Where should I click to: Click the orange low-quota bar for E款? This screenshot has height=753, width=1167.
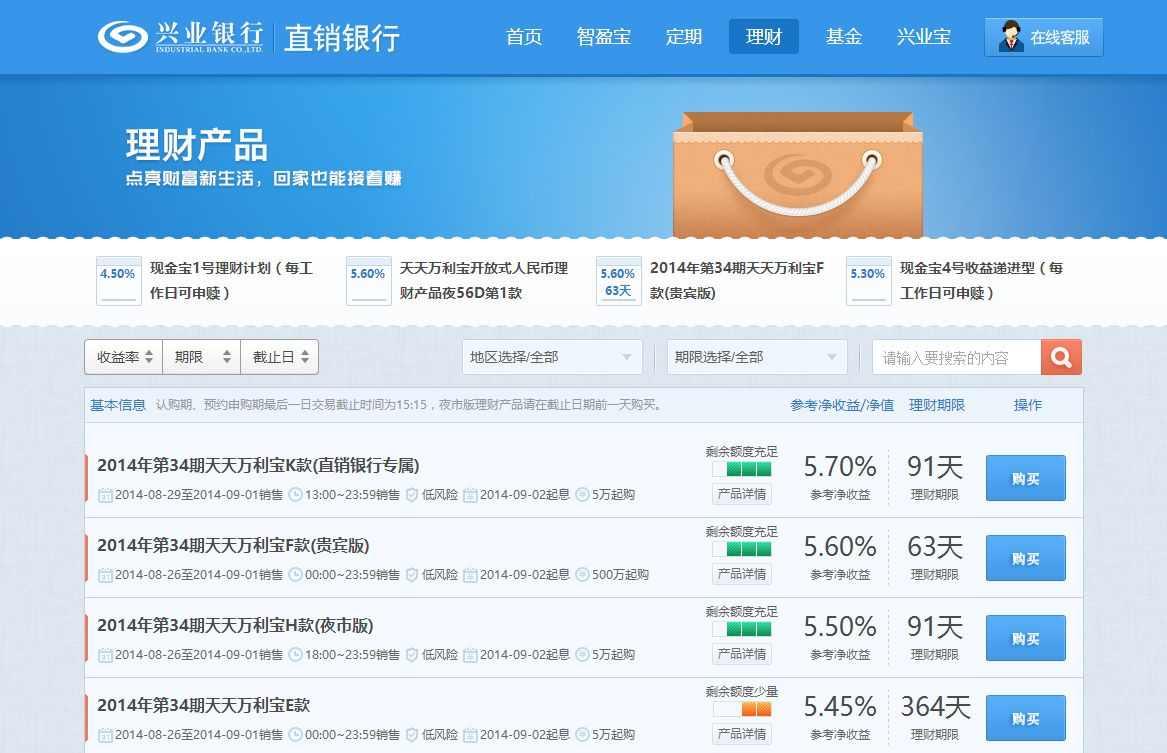click(x=741, y=709)
